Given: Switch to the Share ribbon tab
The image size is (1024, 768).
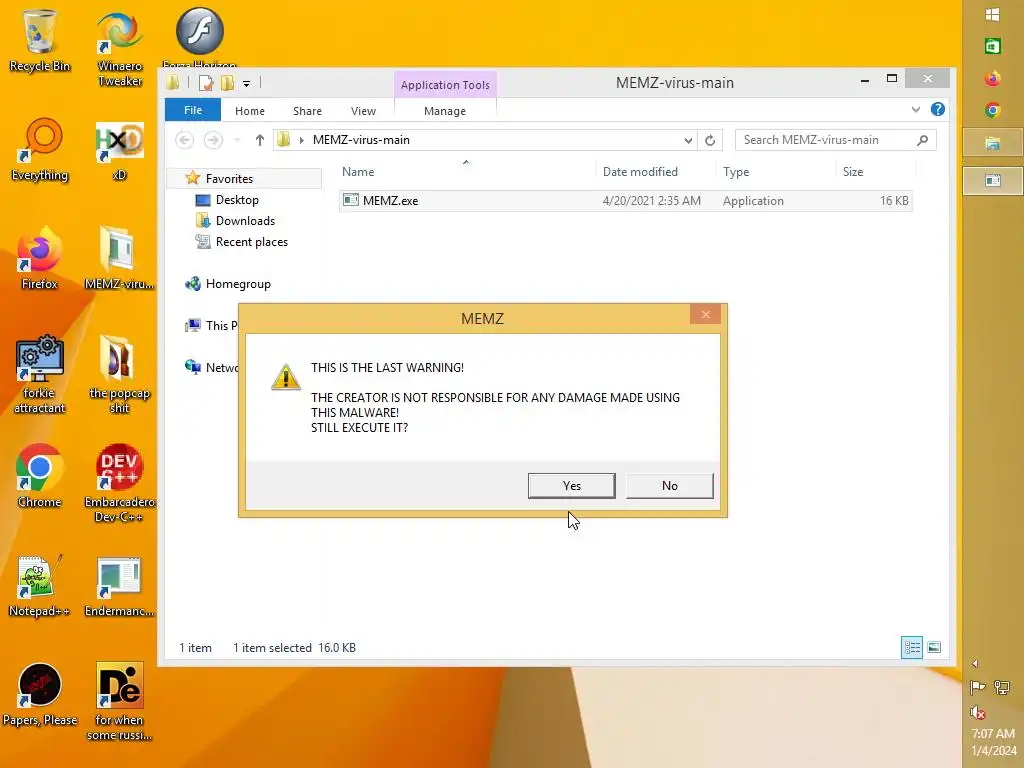Looking at the screenshot, I should click(307, 111).
